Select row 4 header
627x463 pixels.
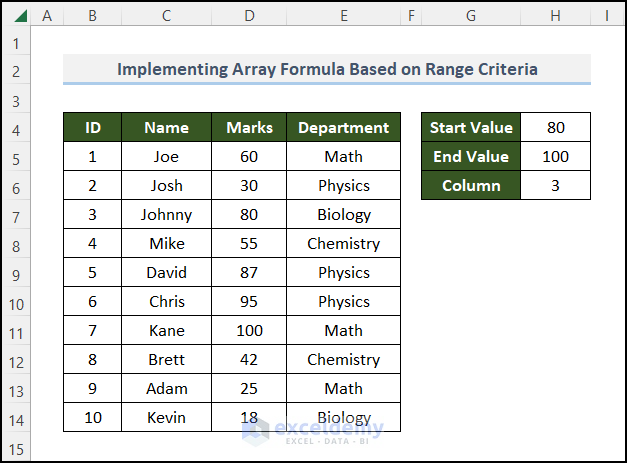pos(16,128)
